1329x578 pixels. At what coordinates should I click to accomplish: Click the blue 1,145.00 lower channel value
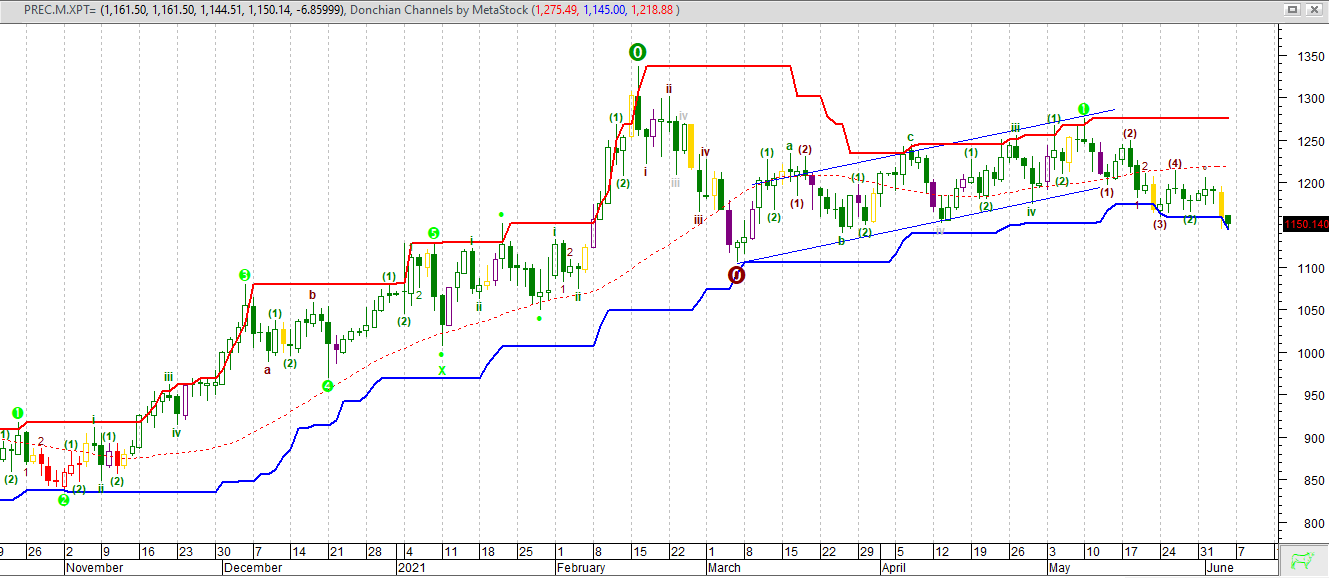tap(605, 9)
